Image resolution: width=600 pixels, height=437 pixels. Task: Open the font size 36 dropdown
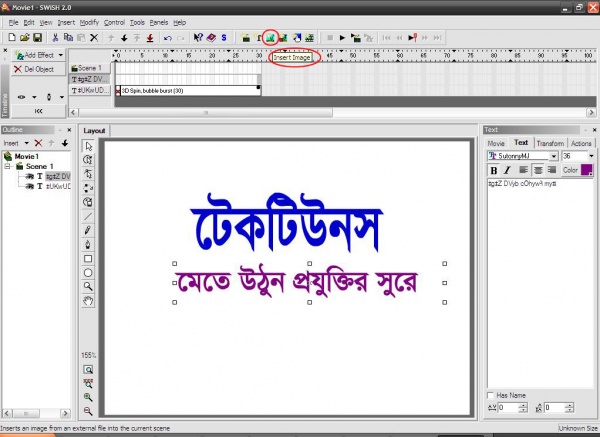coord(591,156)
